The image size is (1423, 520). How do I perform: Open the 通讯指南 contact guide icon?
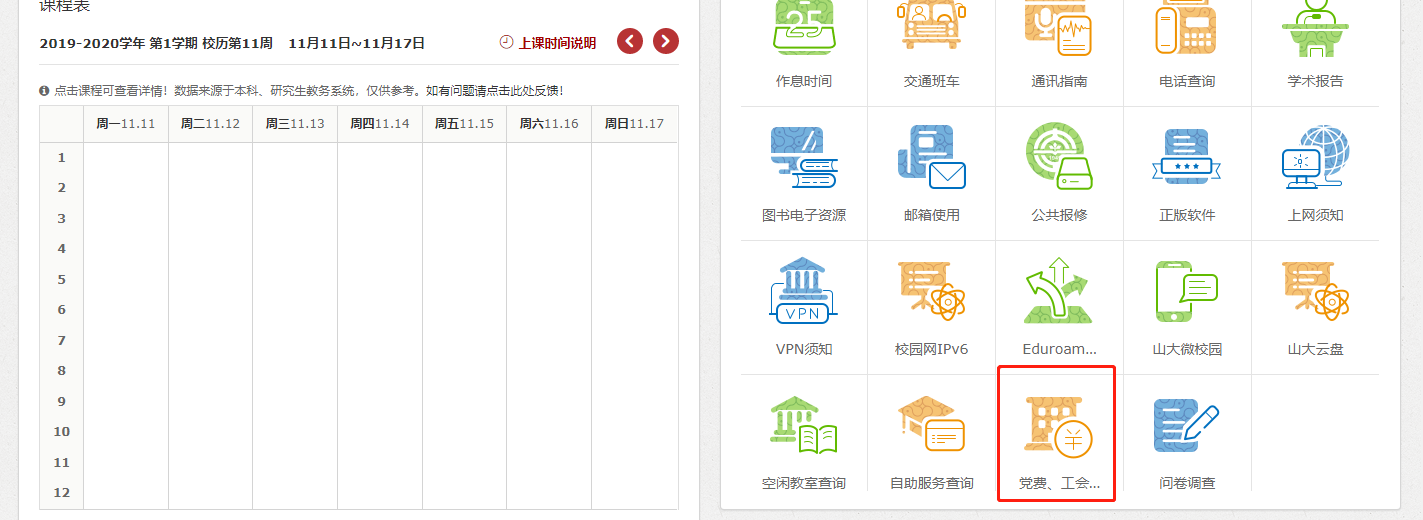pos(1059,28)
